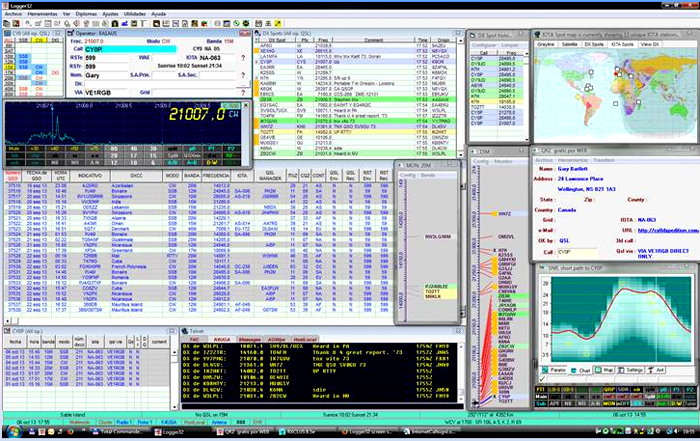Click the 21007.5 marker on spectrum display
This screenshot has width=700, height=441.
click(x=45, y=106)
